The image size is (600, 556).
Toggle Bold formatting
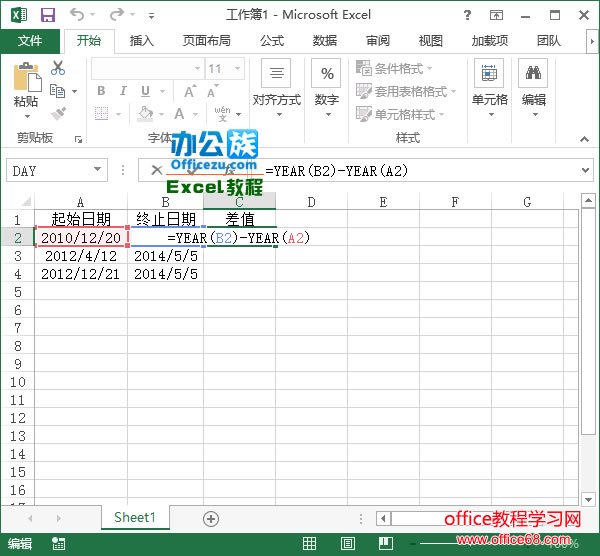pos(101,91)
